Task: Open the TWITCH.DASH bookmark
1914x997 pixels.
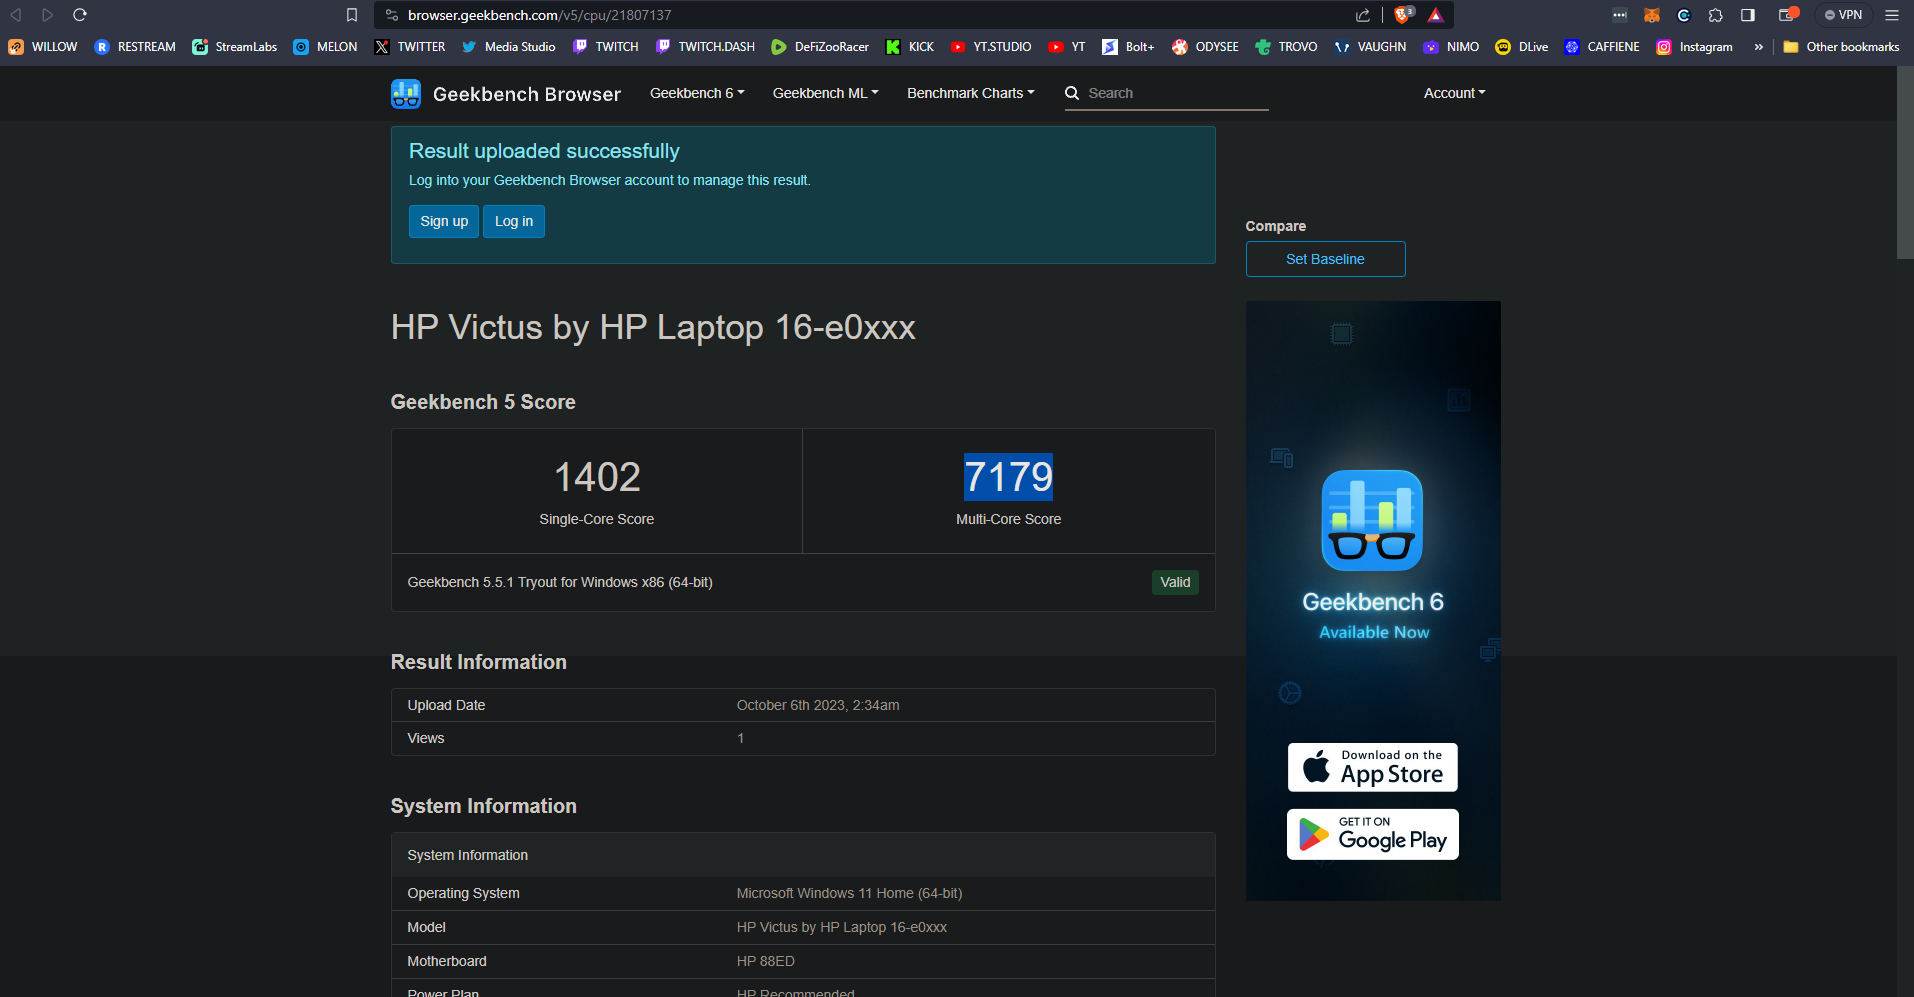Action: pyautogui.click(x=705, y=47)
